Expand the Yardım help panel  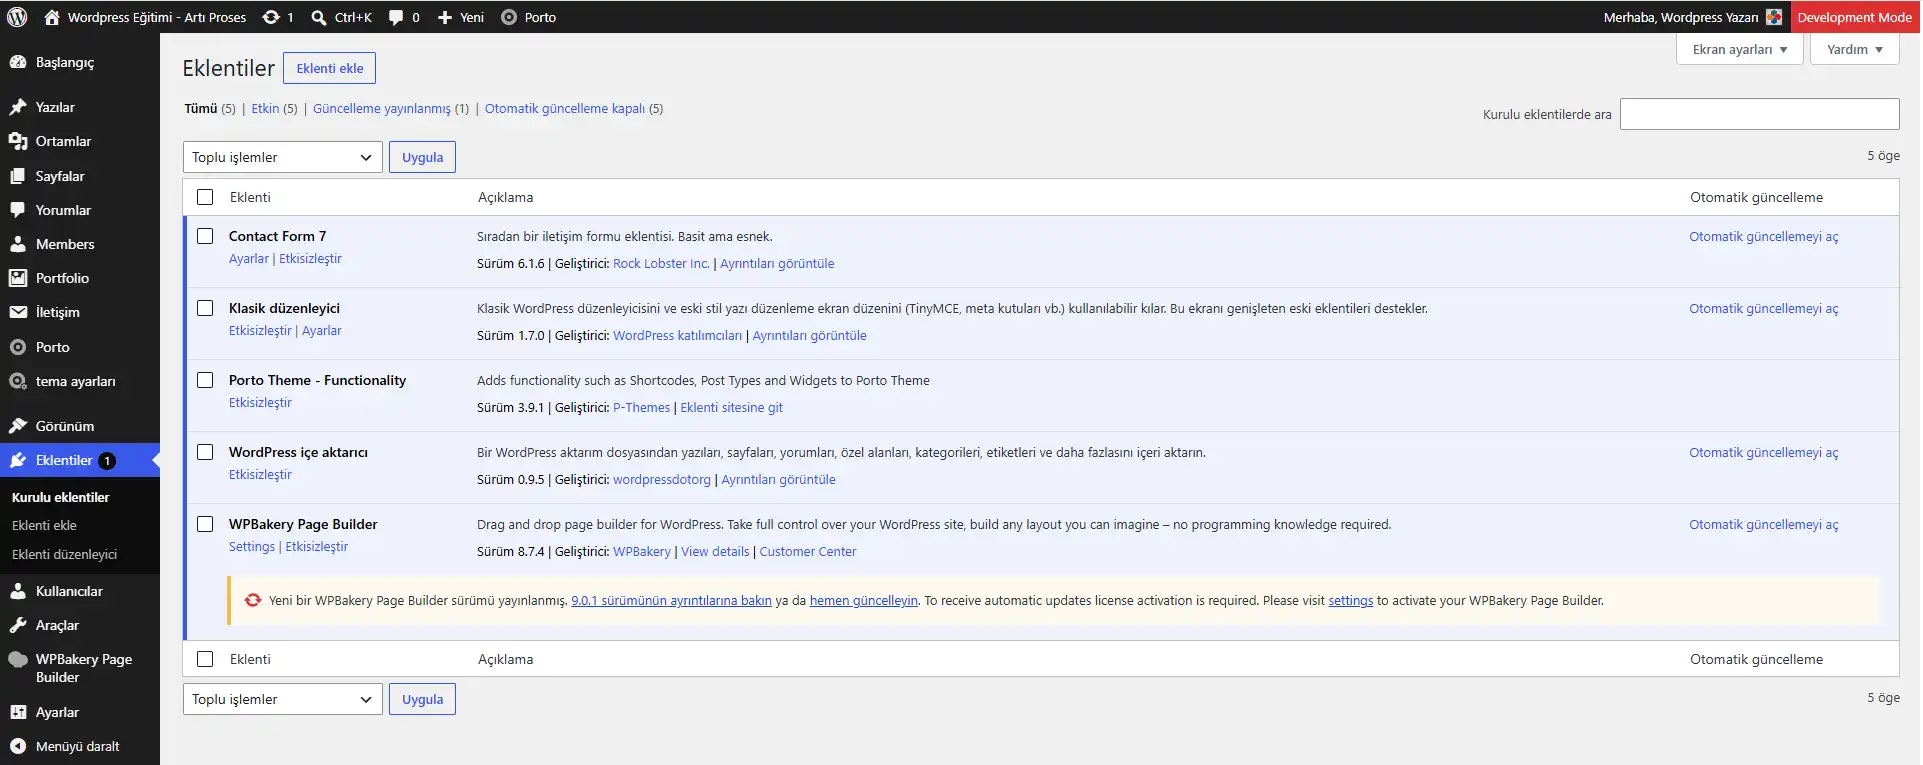[x=1855, y=49]
